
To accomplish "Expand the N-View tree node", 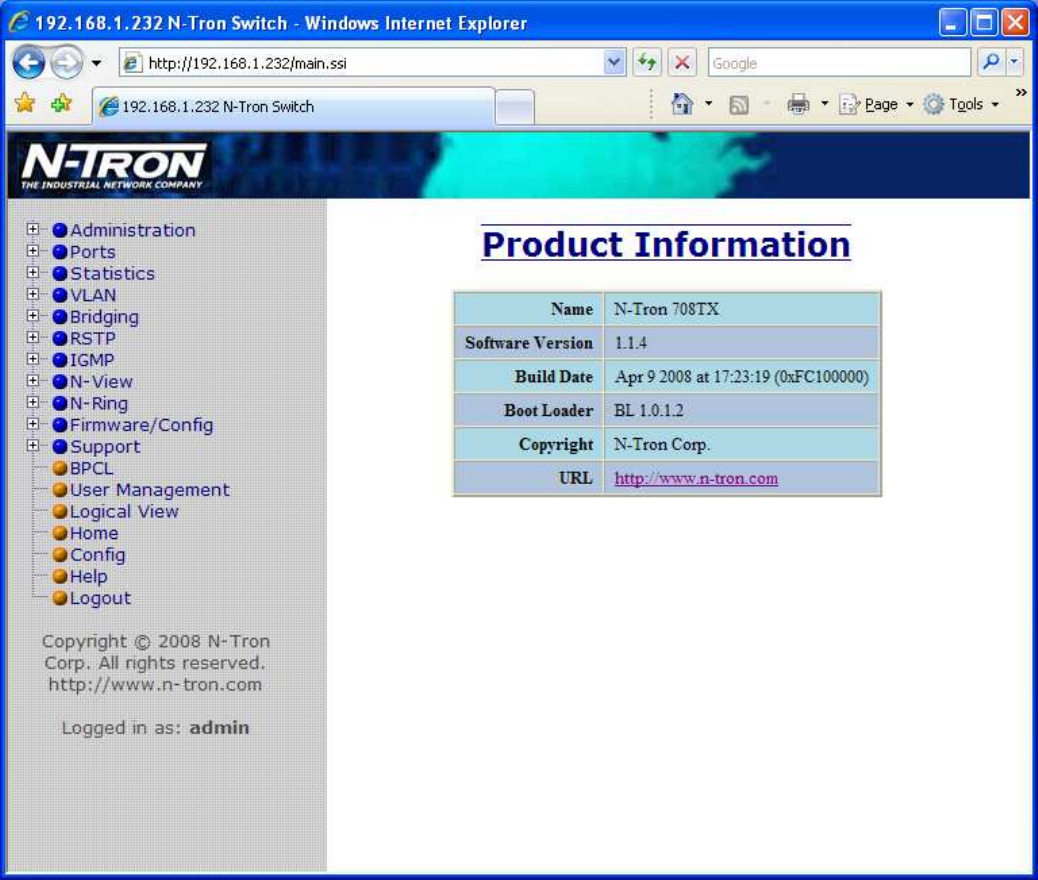I will (32, 381).
